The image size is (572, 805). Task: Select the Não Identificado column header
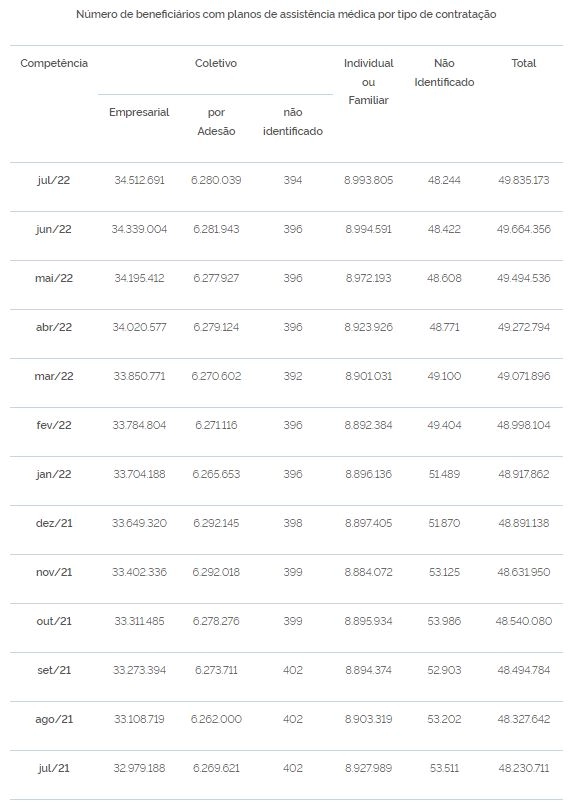pos(444,72)
